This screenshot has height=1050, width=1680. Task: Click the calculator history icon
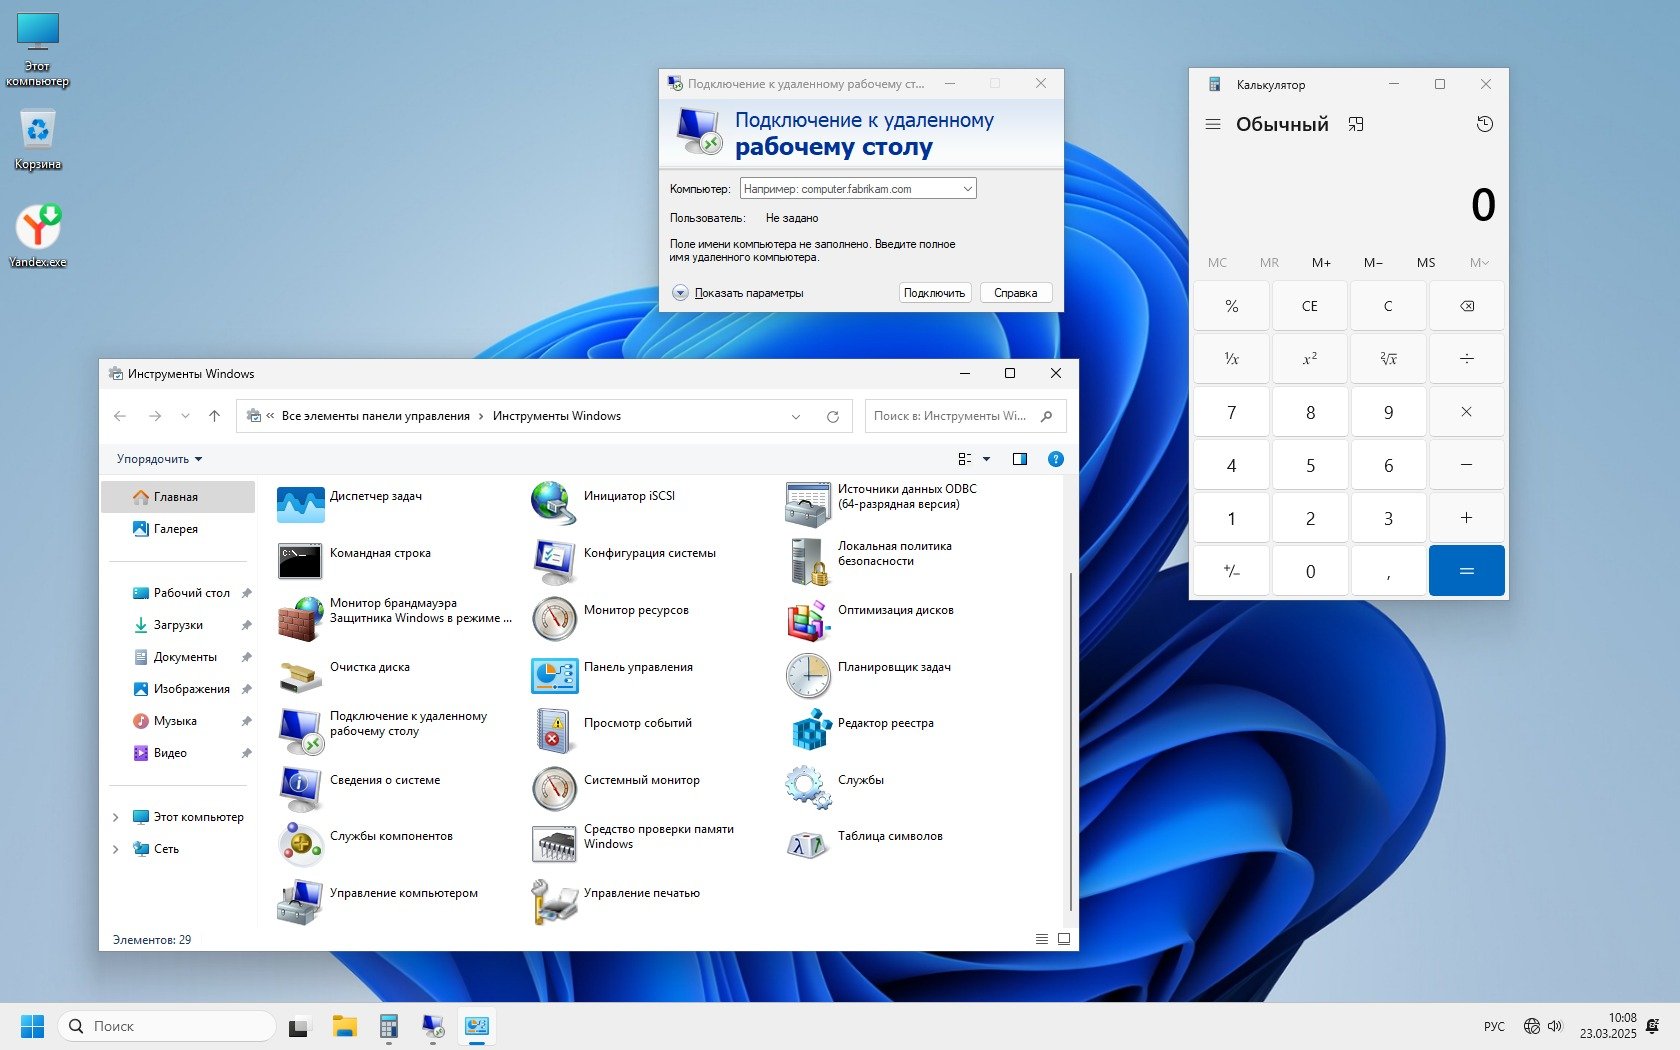coord(1484,124)
